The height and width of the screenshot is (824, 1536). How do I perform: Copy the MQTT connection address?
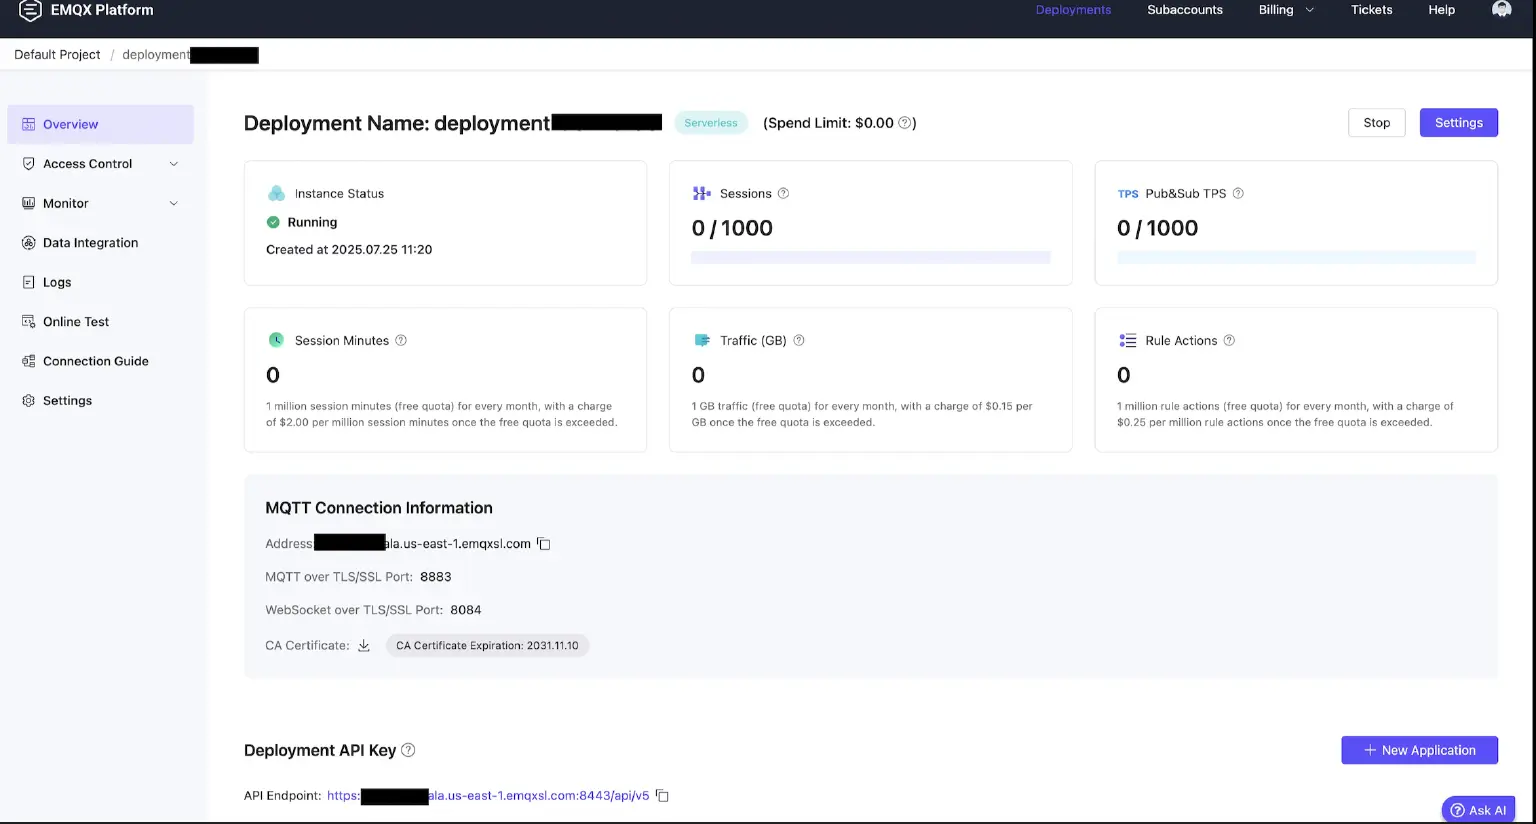pos(544,544)
